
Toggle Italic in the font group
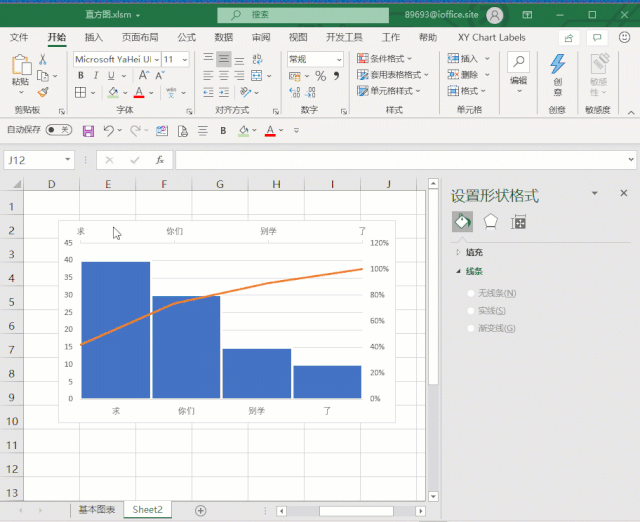[96, 76]
